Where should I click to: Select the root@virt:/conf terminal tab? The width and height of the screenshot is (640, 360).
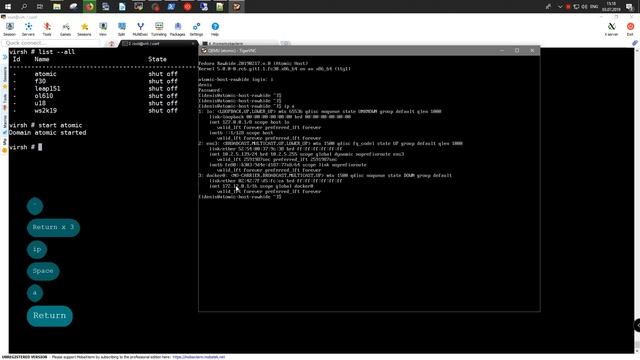click(x=158, y=43)
